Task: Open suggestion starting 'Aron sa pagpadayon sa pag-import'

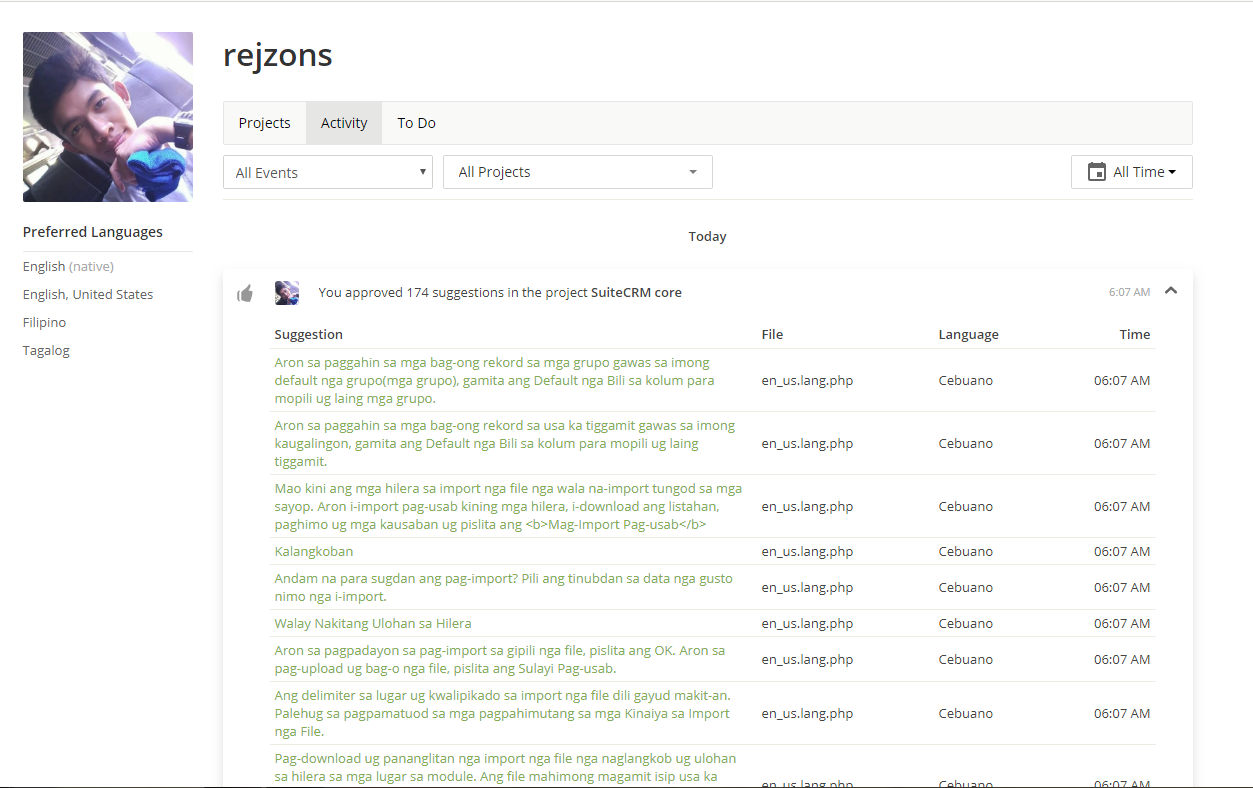Action: tap(500, 659)
